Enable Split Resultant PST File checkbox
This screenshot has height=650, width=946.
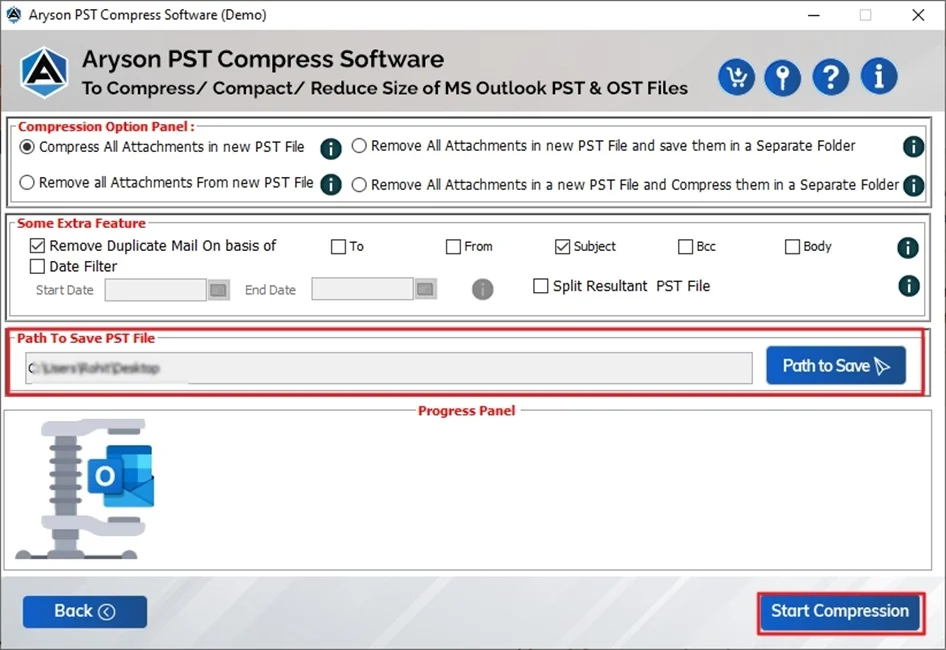click(x=541, y=285)
